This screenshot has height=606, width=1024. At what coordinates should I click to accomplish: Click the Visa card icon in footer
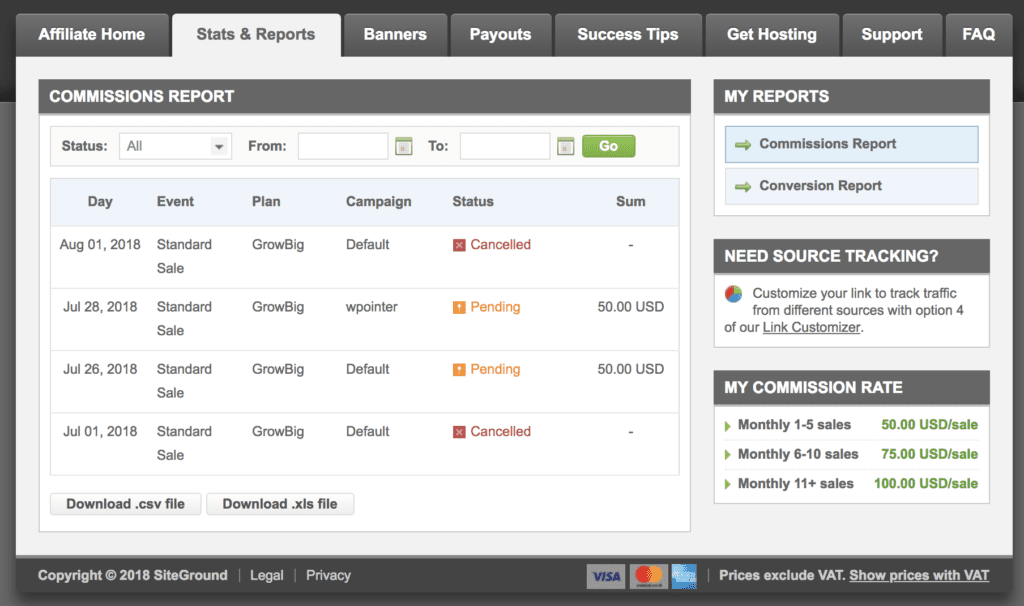[x=606, y=576]
